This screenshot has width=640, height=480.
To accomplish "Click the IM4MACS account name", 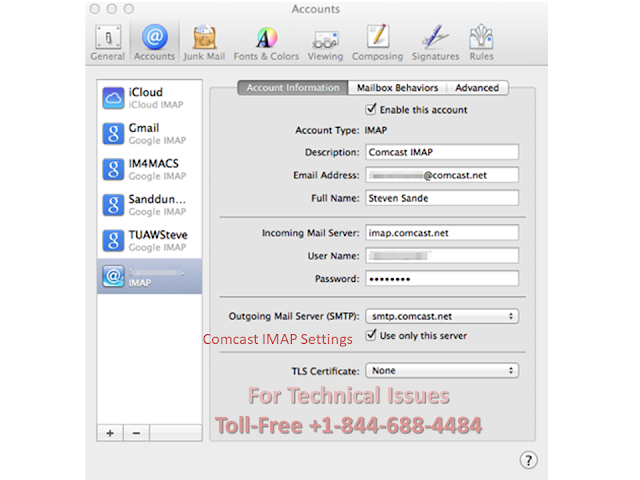I will (153, 163).
